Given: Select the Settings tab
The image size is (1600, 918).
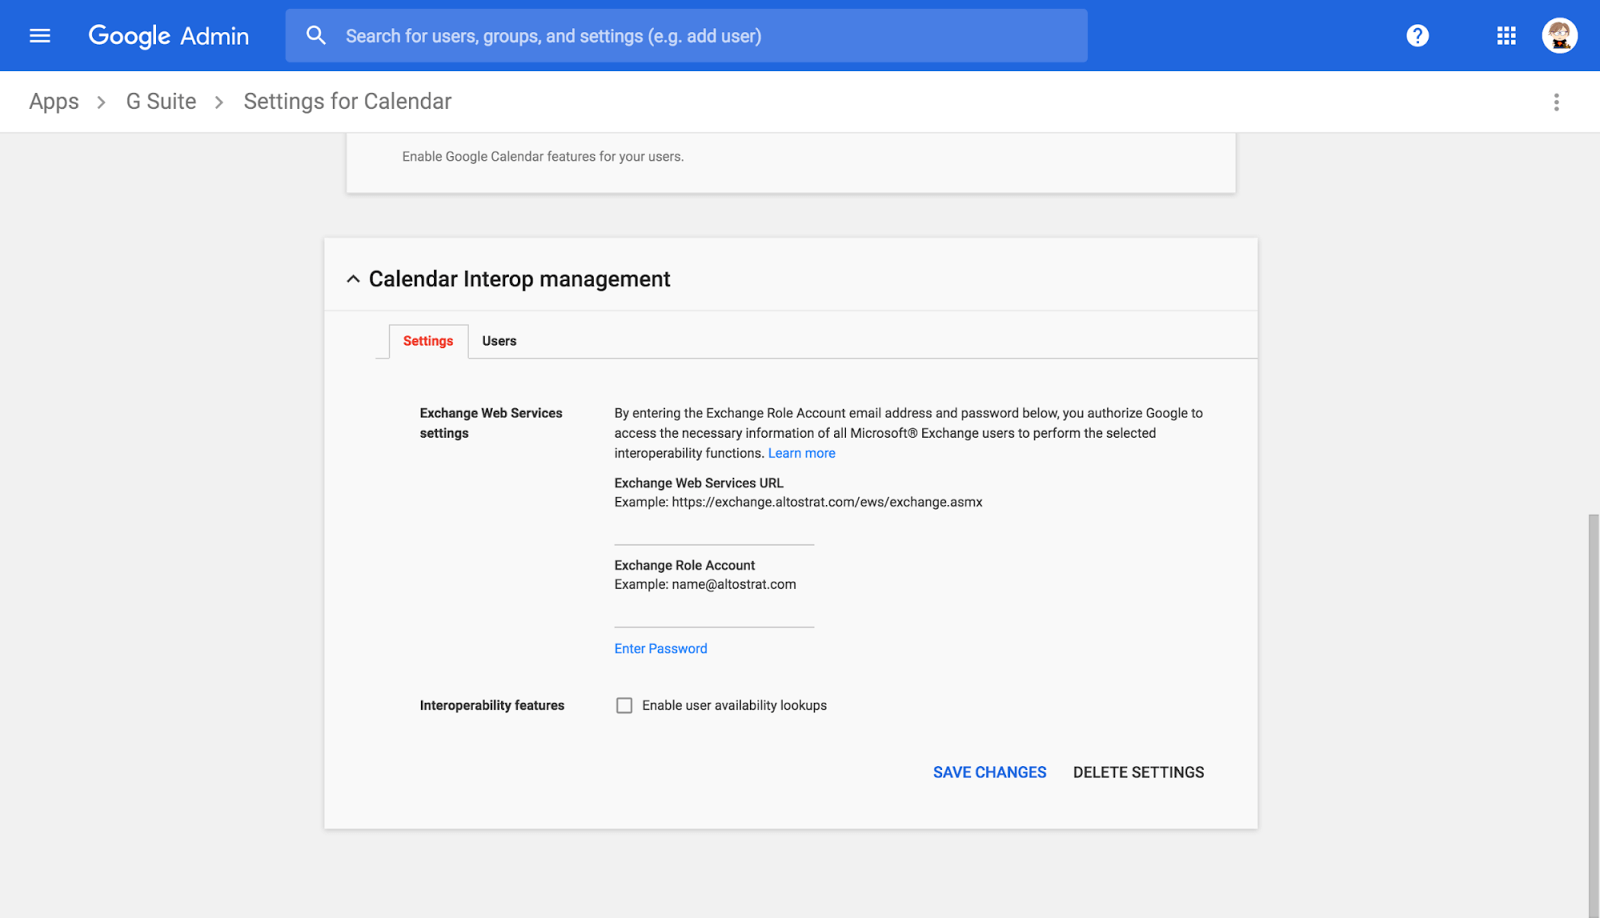Looking at the screenshot, I should pyautogui.click(x=428, y=341).
